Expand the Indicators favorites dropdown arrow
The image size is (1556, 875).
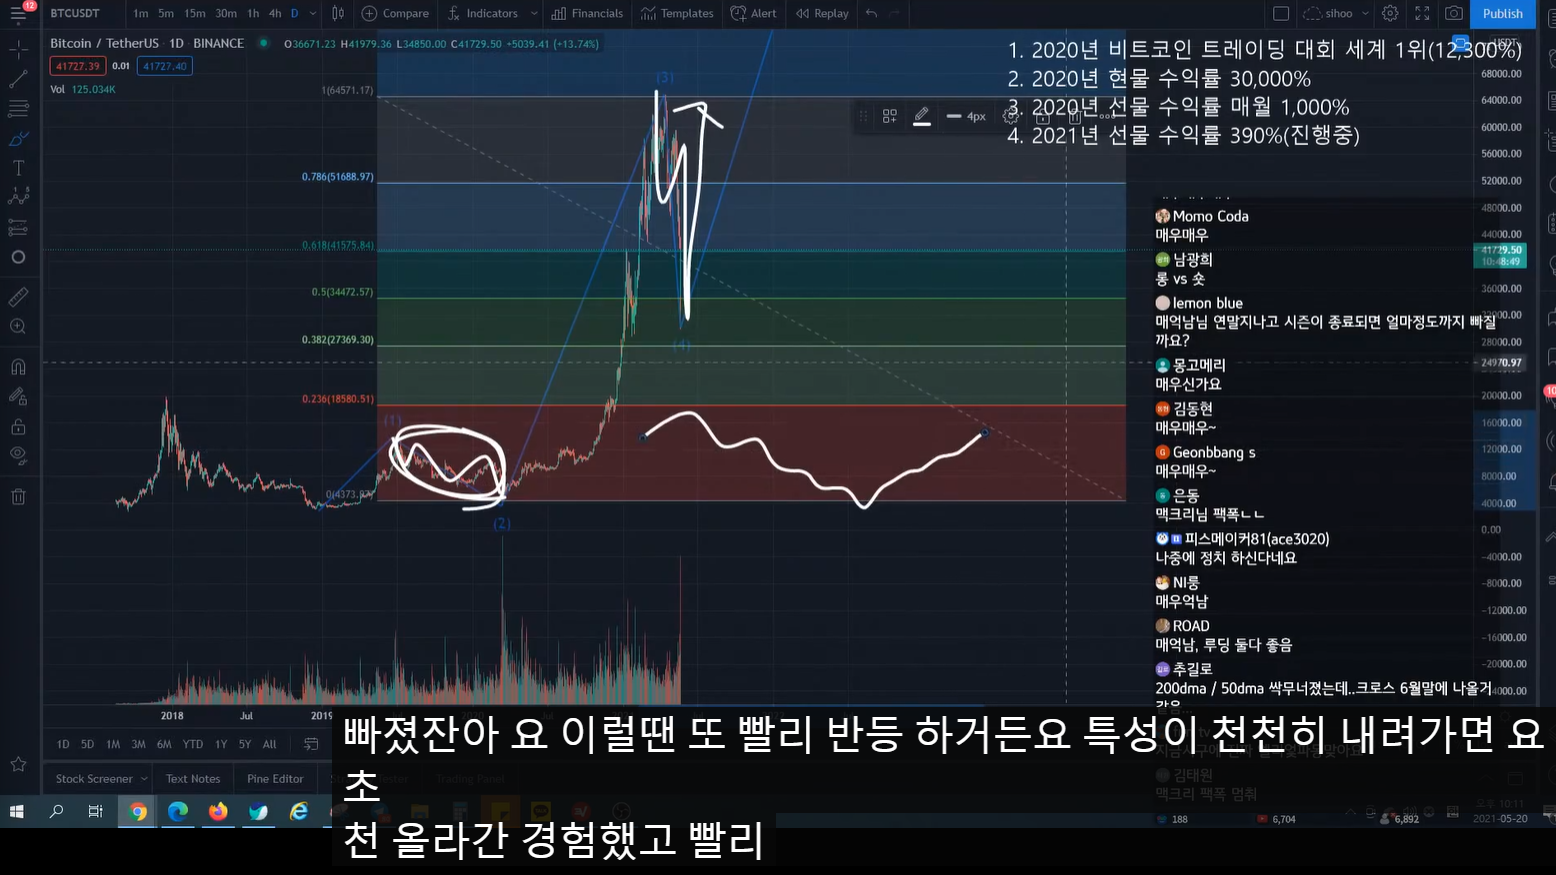pos(534,14)
